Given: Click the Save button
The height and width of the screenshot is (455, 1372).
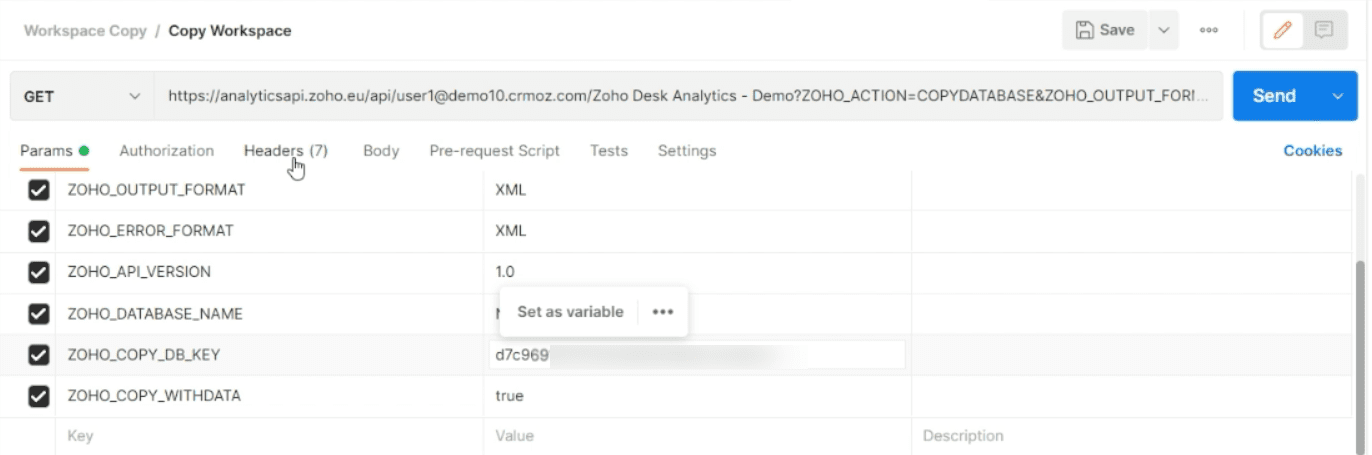Looking at the screenshot, I should [x=1105, y=30].
